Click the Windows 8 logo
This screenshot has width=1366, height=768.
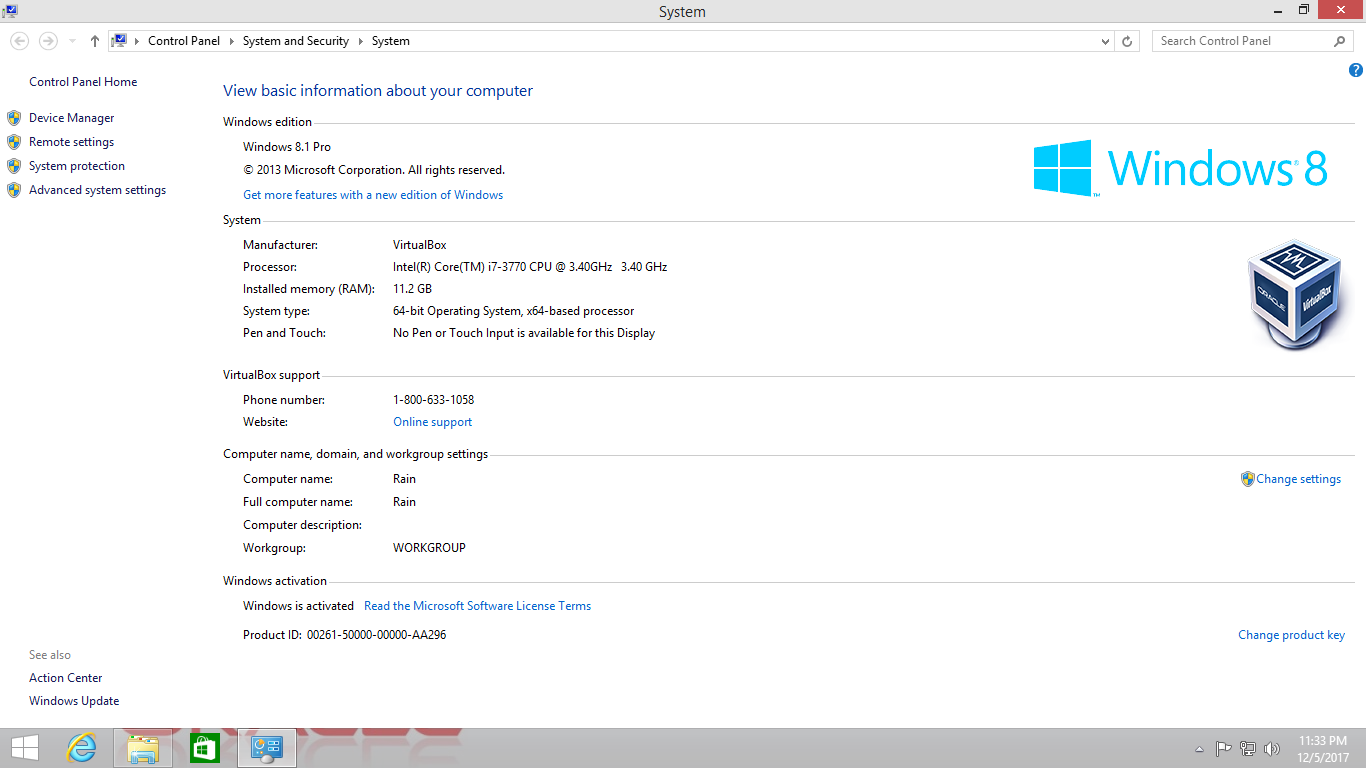pos(1181,167)
